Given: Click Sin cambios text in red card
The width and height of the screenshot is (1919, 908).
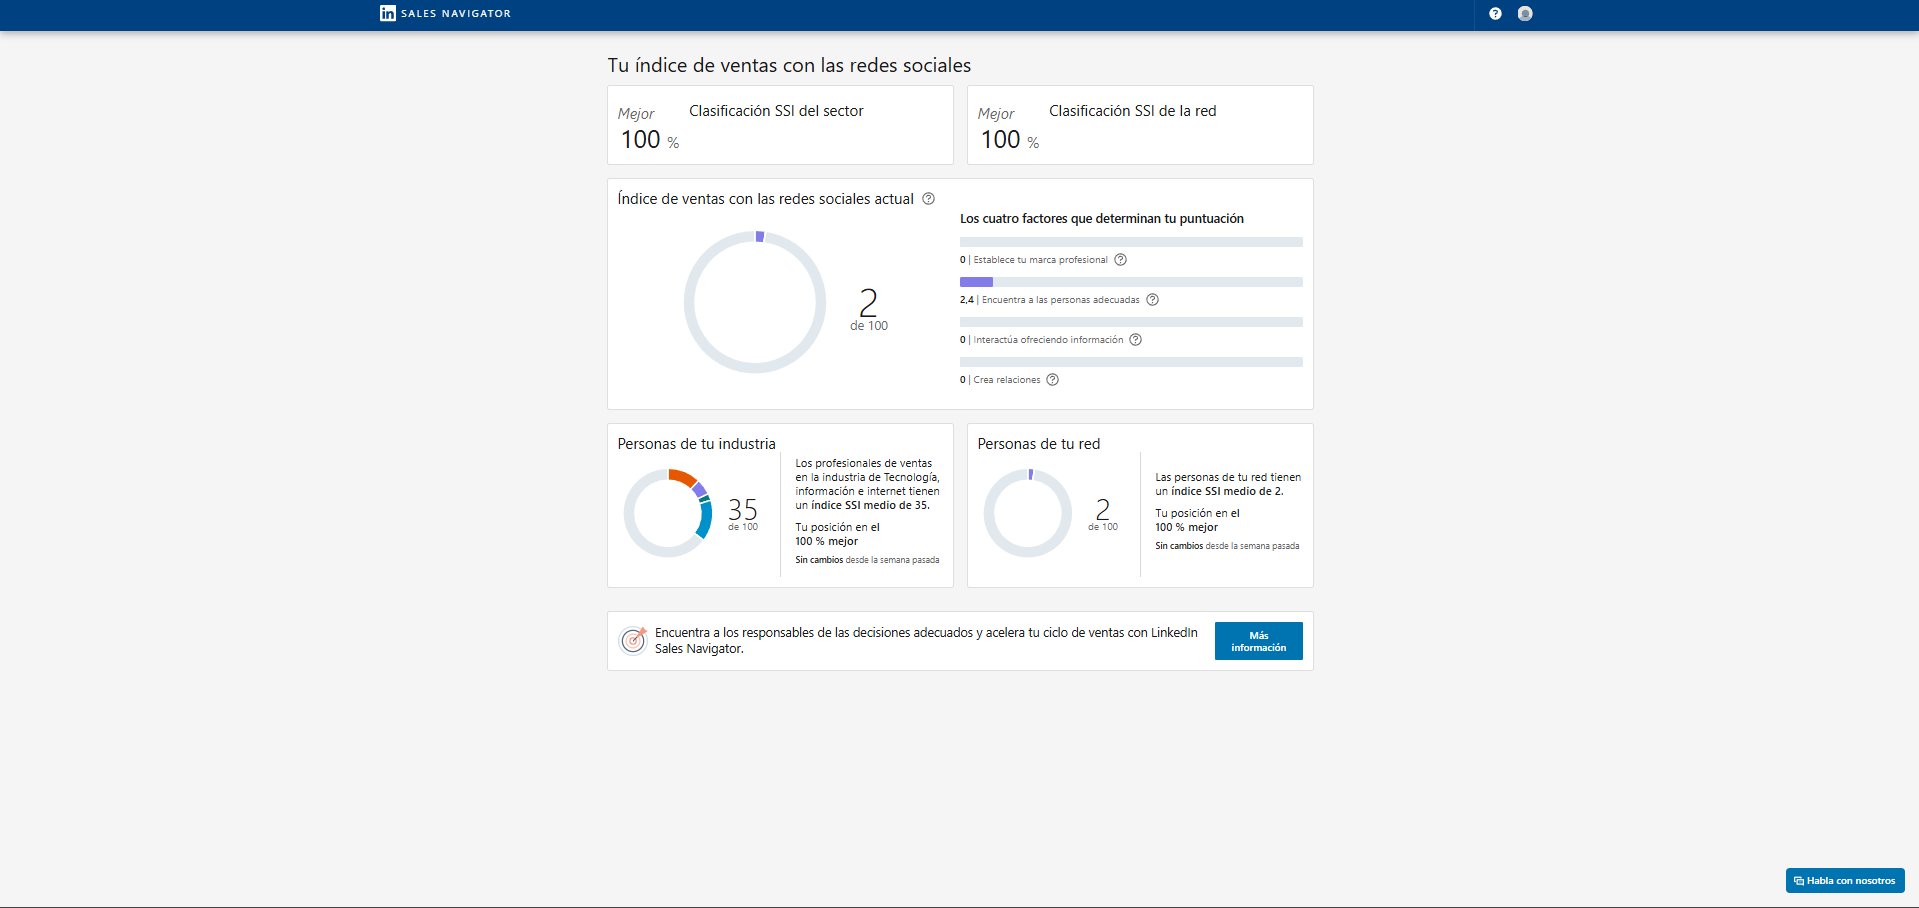Looking at the screenshot, I should [1179, 546].
